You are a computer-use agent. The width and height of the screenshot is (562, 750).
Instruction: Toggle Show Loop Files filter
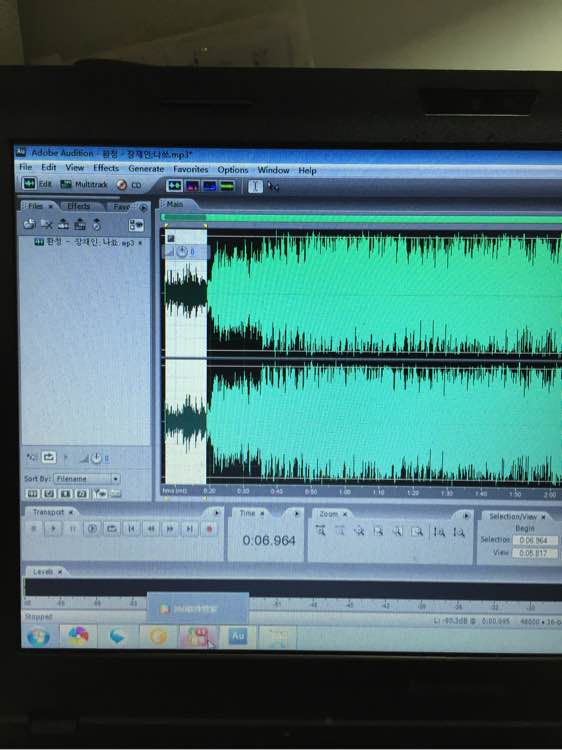click(x=49, y=493)
